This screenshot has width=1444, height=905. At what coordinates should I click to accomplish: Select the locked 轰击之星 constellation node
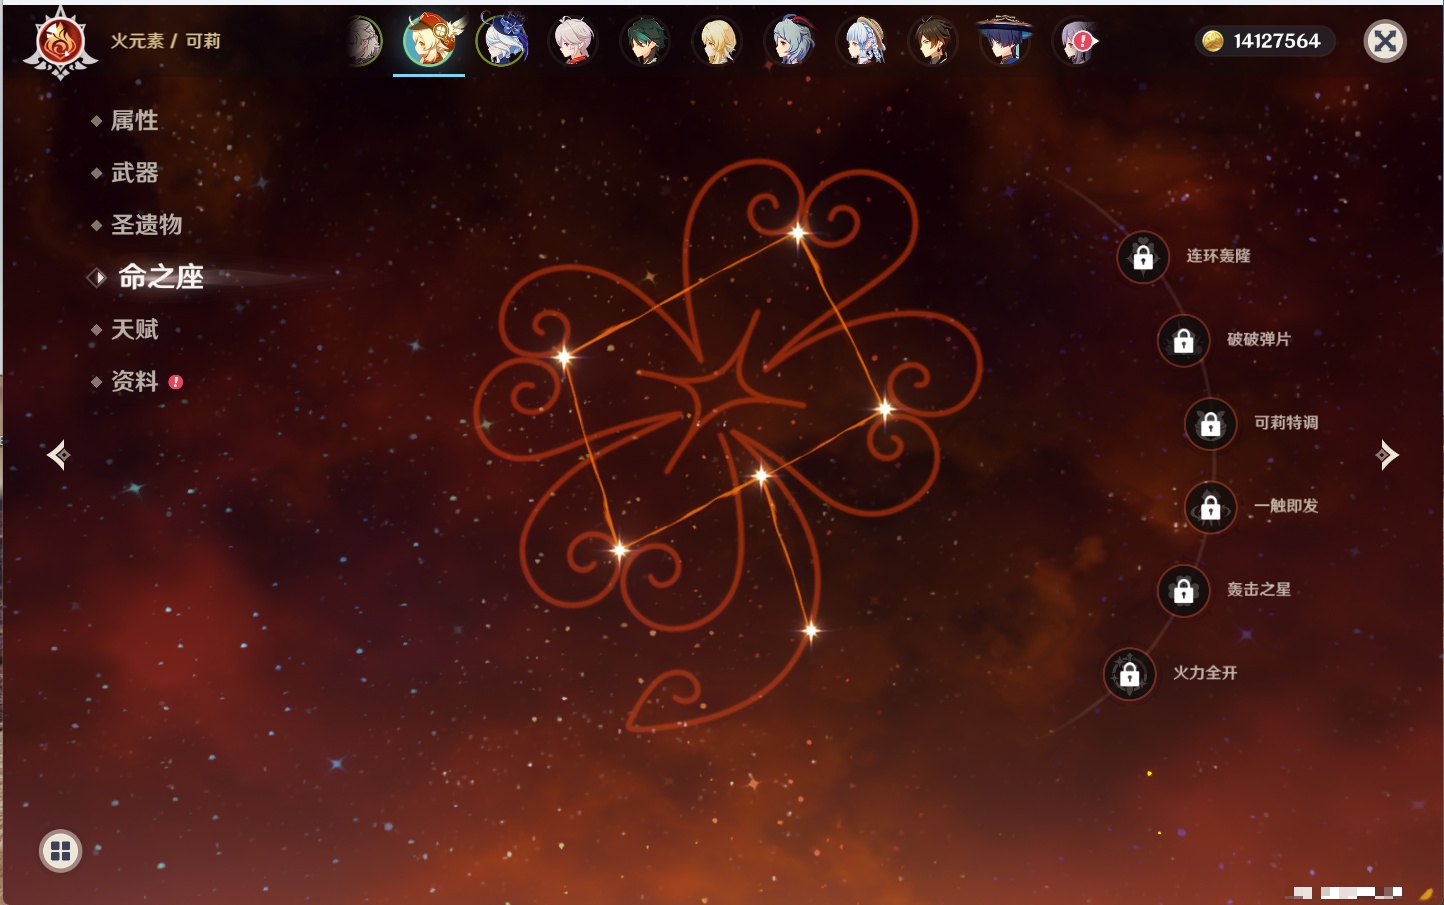pos(1183,591)
